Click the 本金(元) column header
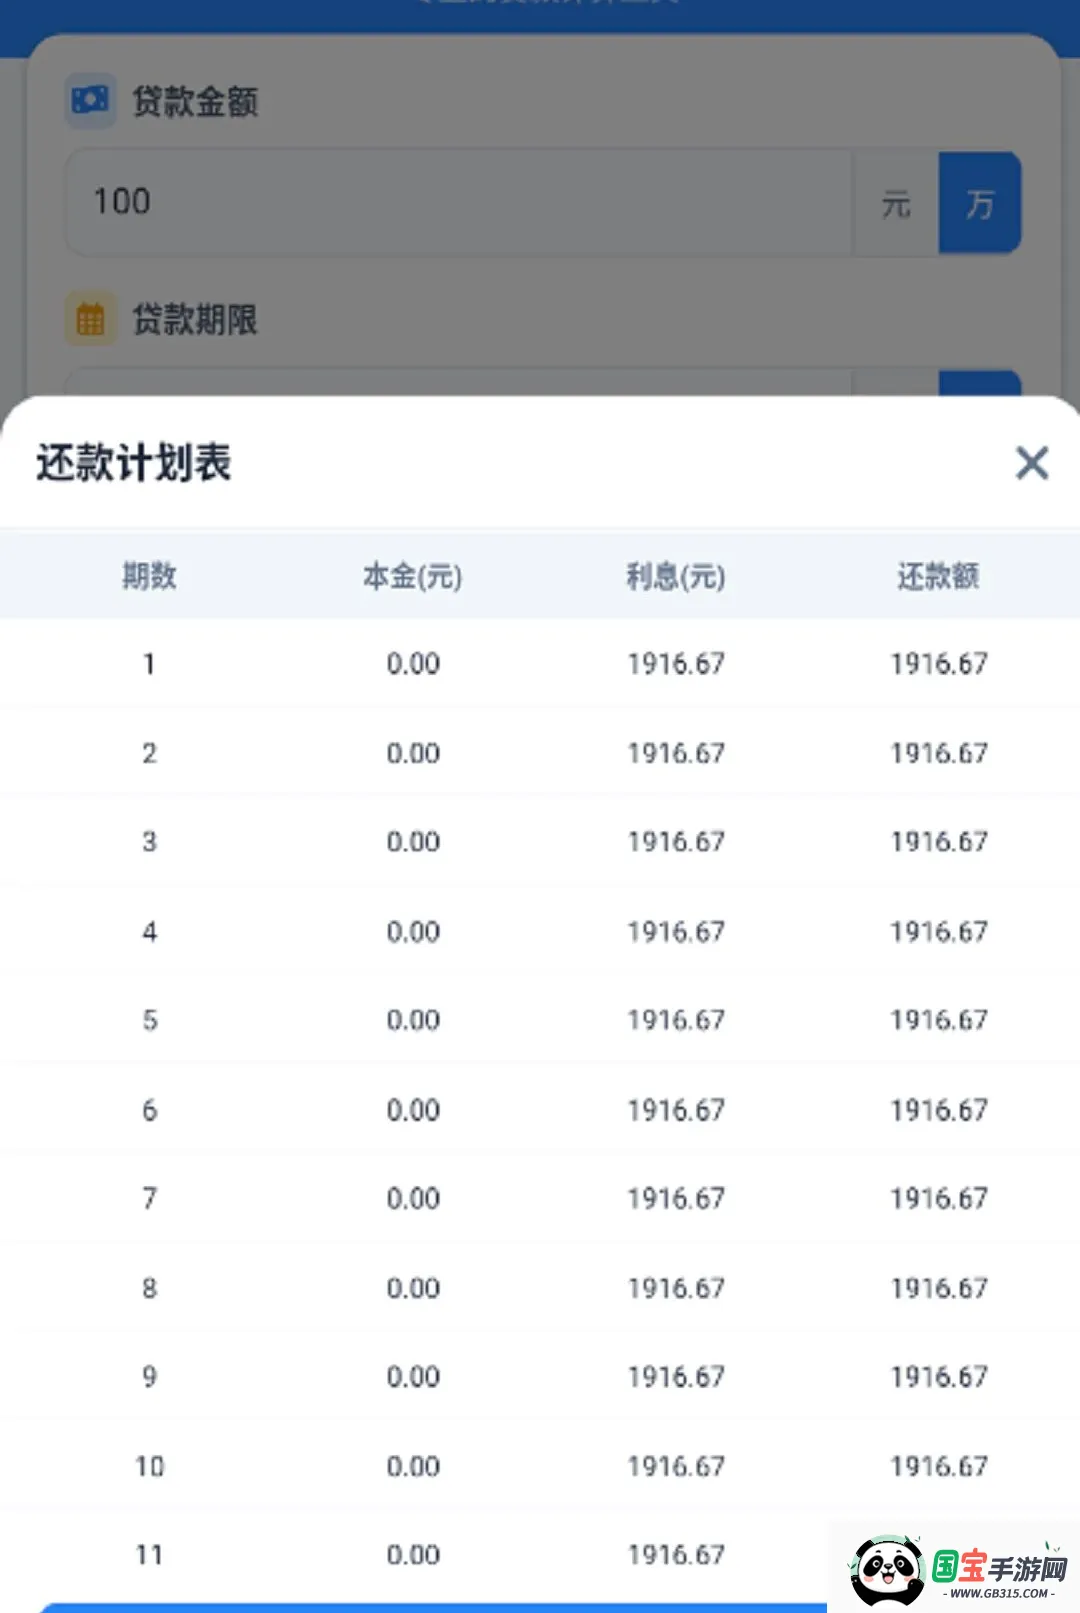 click(x=412, y=576)
